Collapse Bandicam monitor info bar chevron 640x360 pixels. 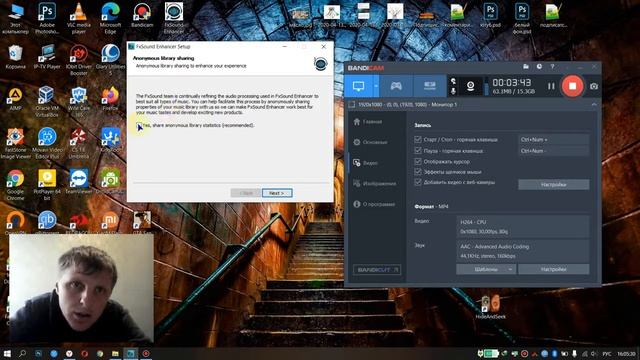click(594, 105)
